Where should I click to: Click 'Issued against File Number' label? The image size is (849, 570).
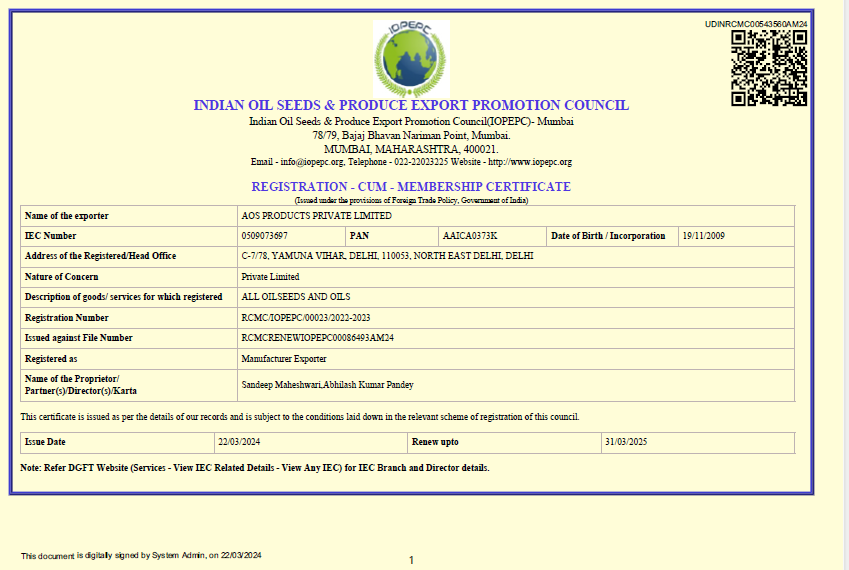79,338
